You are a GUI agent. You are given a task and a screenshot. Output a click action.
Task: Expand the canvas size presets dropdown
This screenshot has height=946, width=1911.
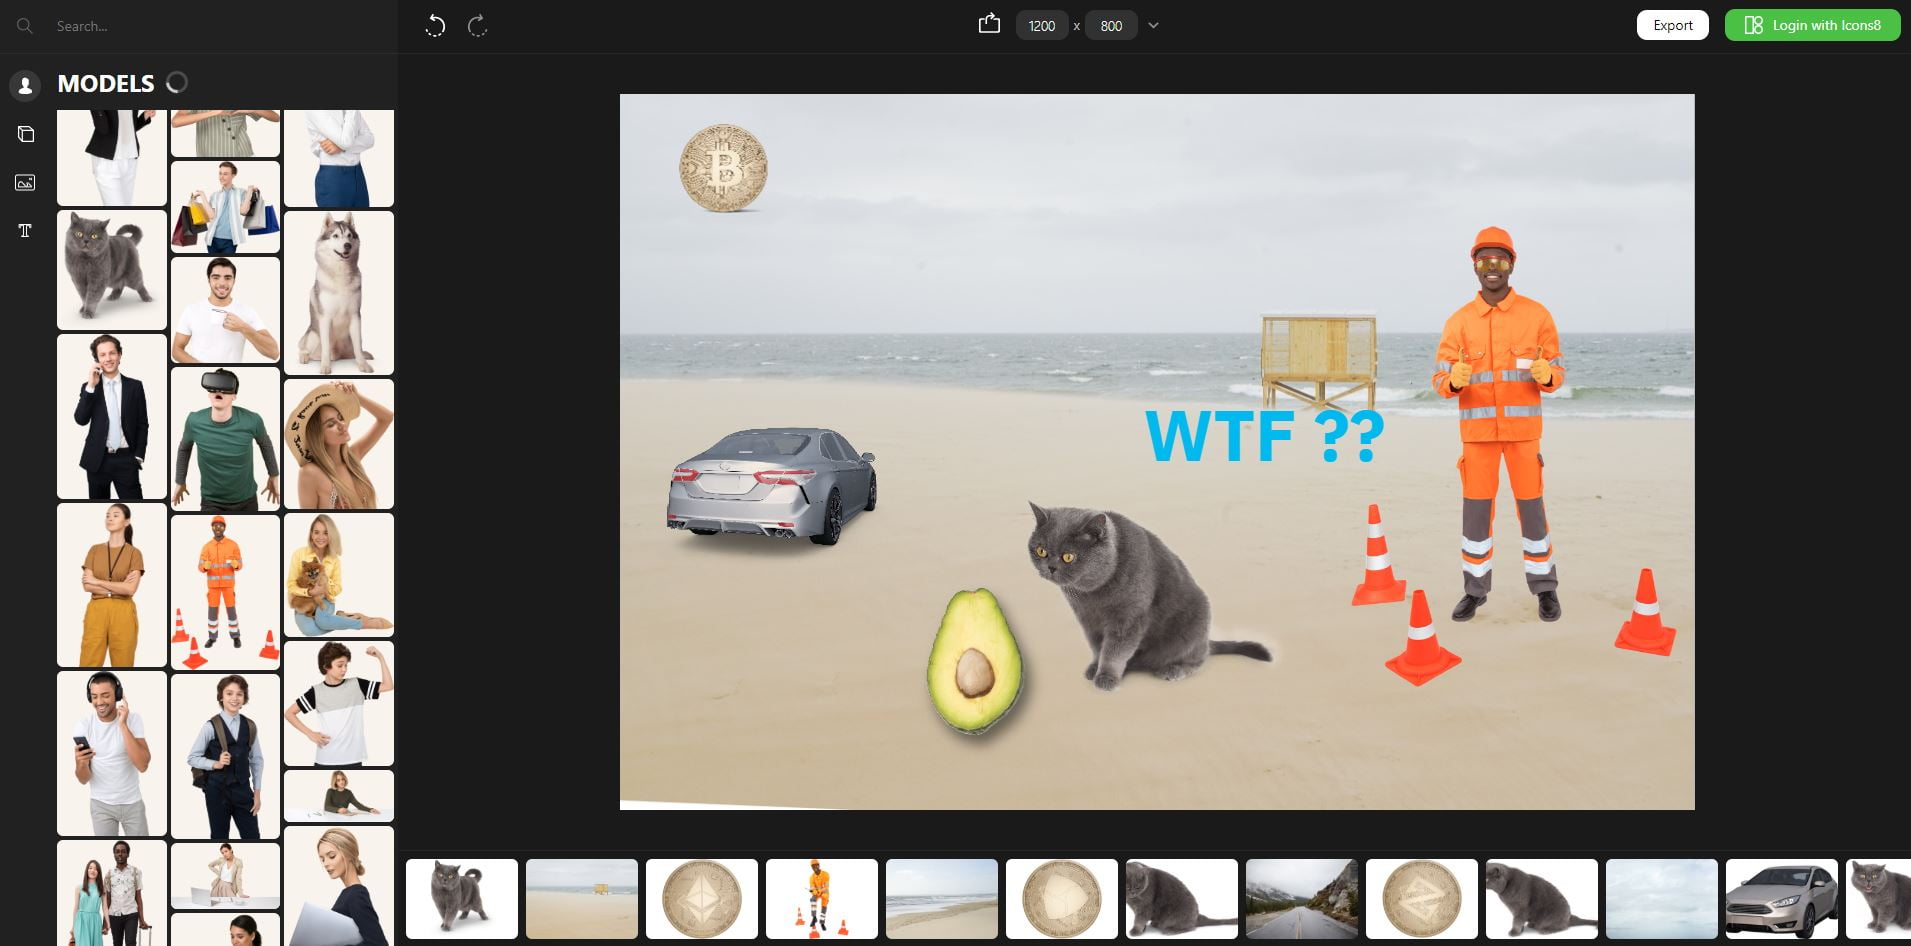pos(1153,26)
